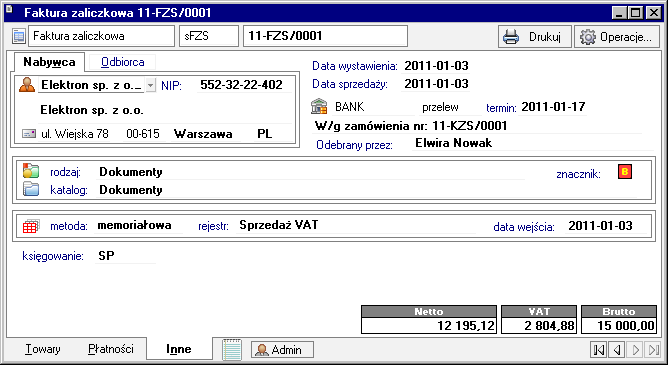Click the Admin user button
Image resolution: width=668 pixels, height=365 pixels.
coord(282,350)
